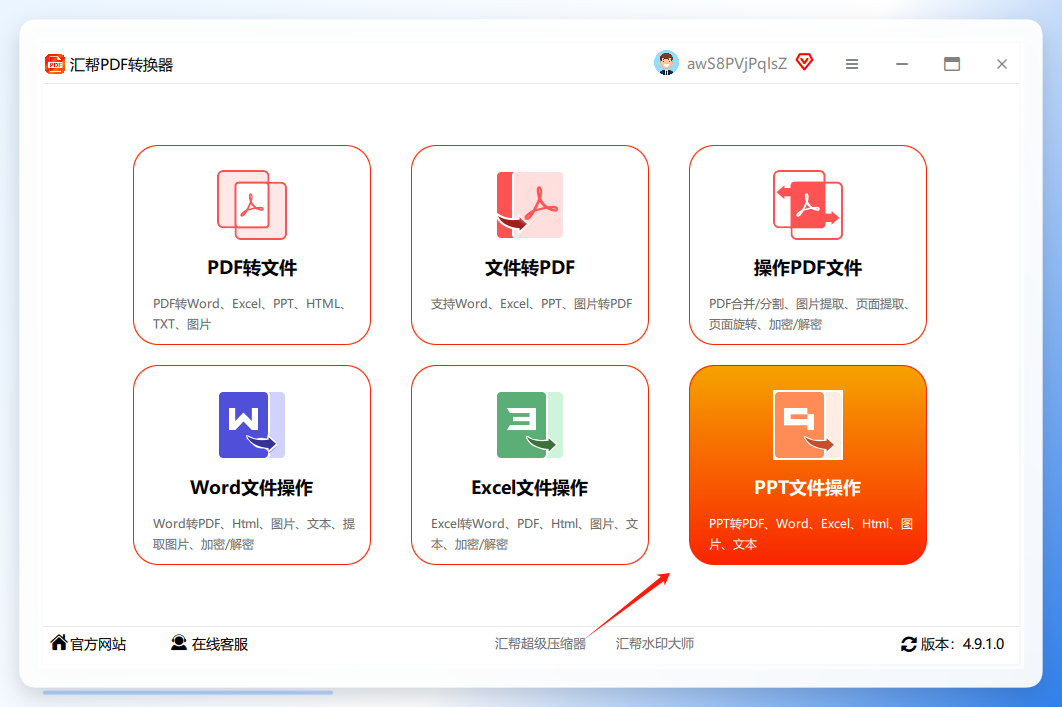Viewport: 1062px width, 707px height.
Task: Click the 操作PDF文件 card icon
Action: pos(808,205)
